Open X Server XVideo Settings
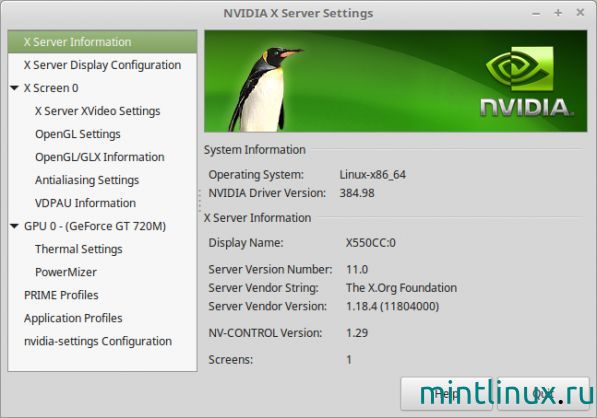597x418 pixels. coord(97,111)
